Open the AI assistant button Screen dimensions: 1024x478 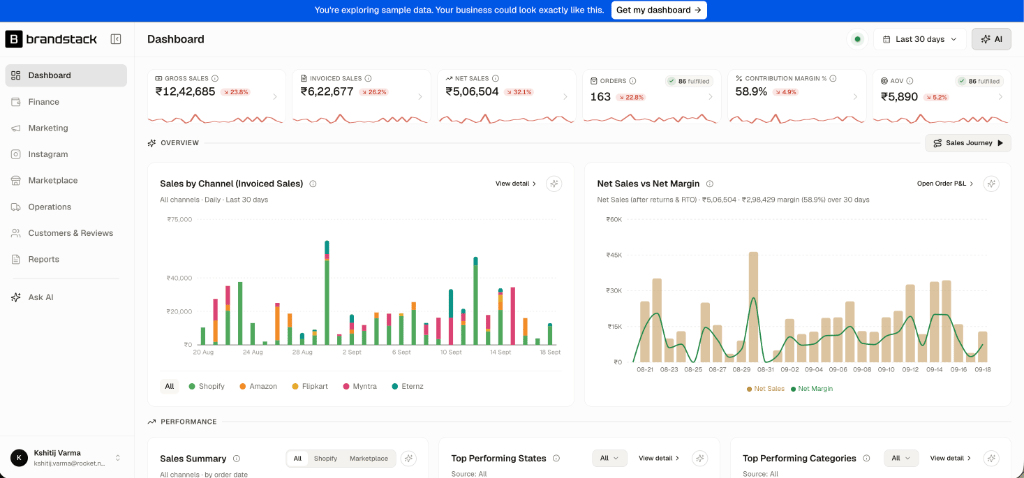click(991, 39)
